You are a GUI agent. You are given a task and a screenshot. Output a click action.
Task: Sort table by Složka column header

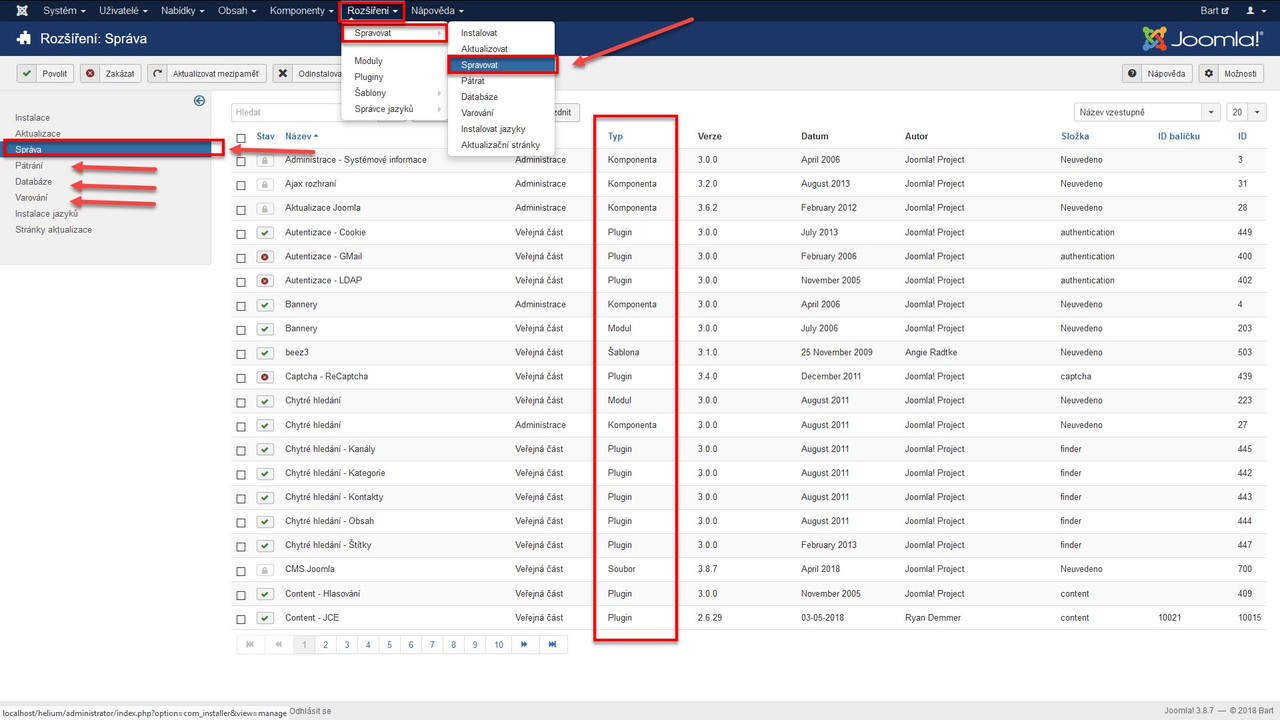coord(1075,136)
